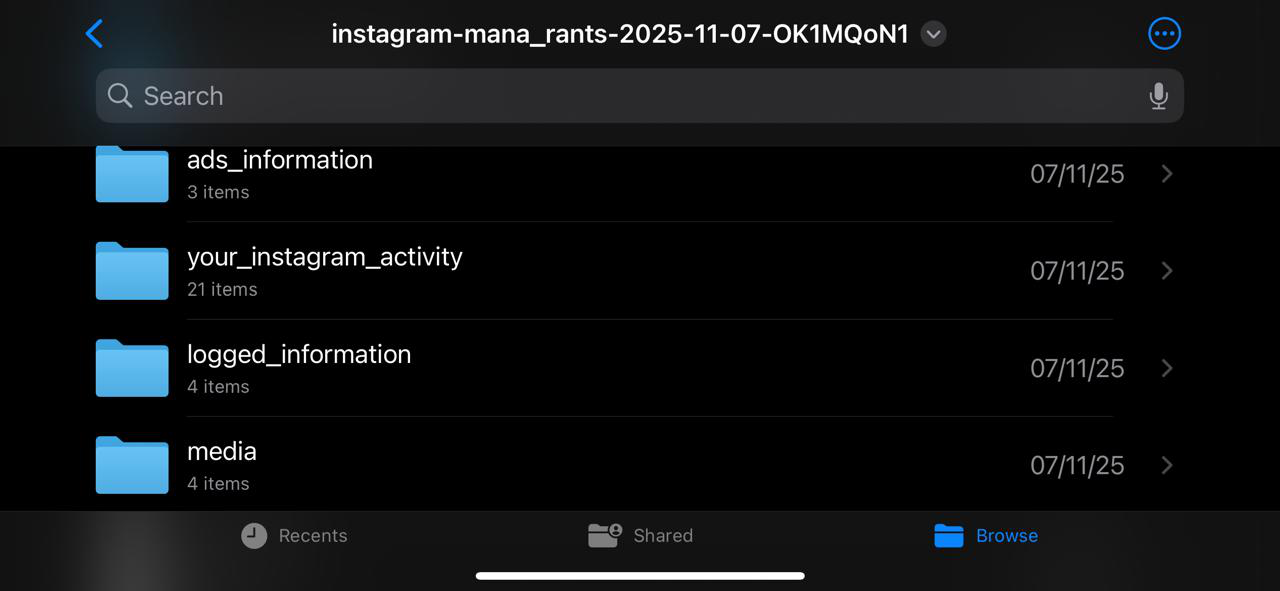Tap the home indicator bar
The height and width of the screenshot is (591, 1280).
pyautogui.click(x=640, y=576)
